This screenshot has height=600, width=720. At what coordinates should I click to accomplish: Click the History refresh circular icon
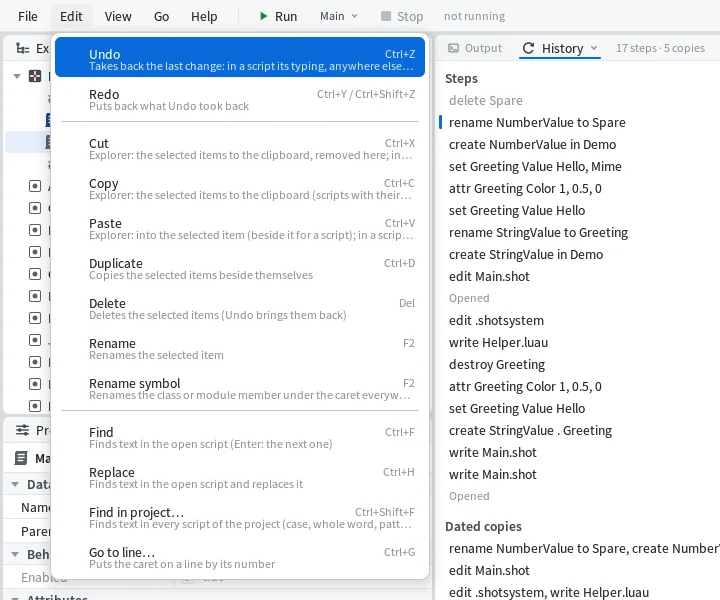[x=529, y=48]
